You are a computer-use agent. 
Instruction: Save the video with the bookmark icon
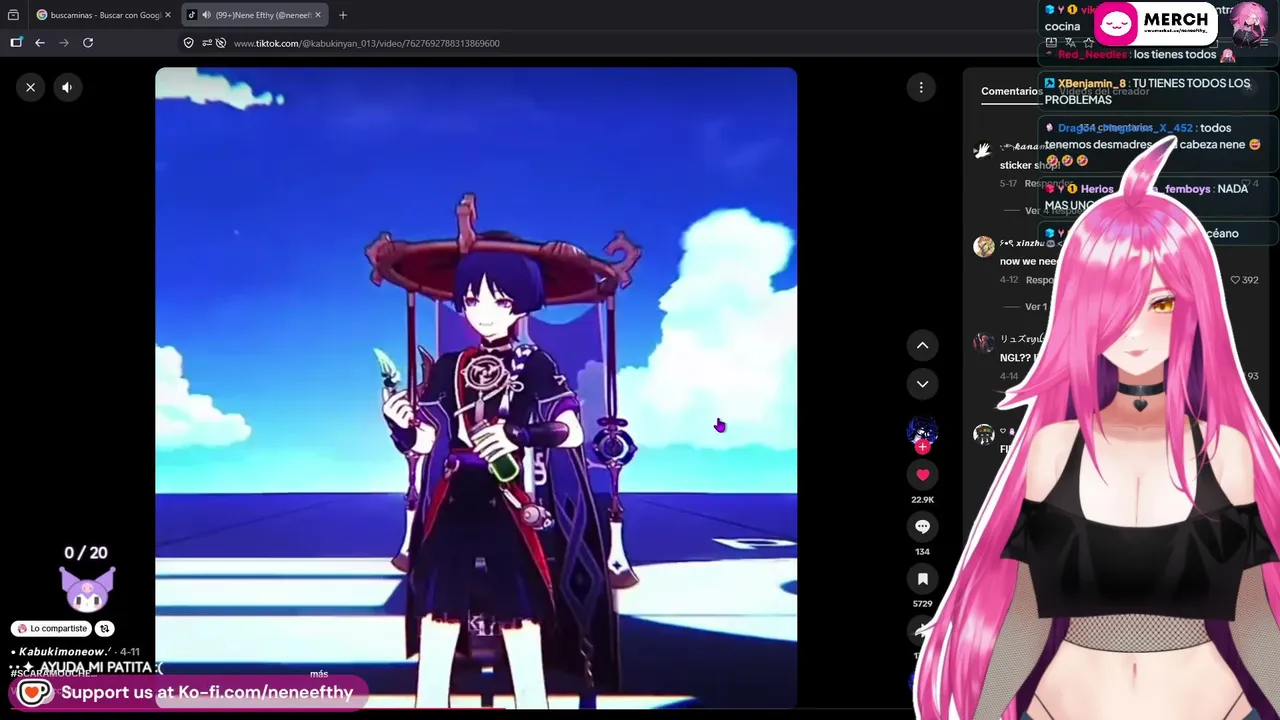click(x=922, y=579)
